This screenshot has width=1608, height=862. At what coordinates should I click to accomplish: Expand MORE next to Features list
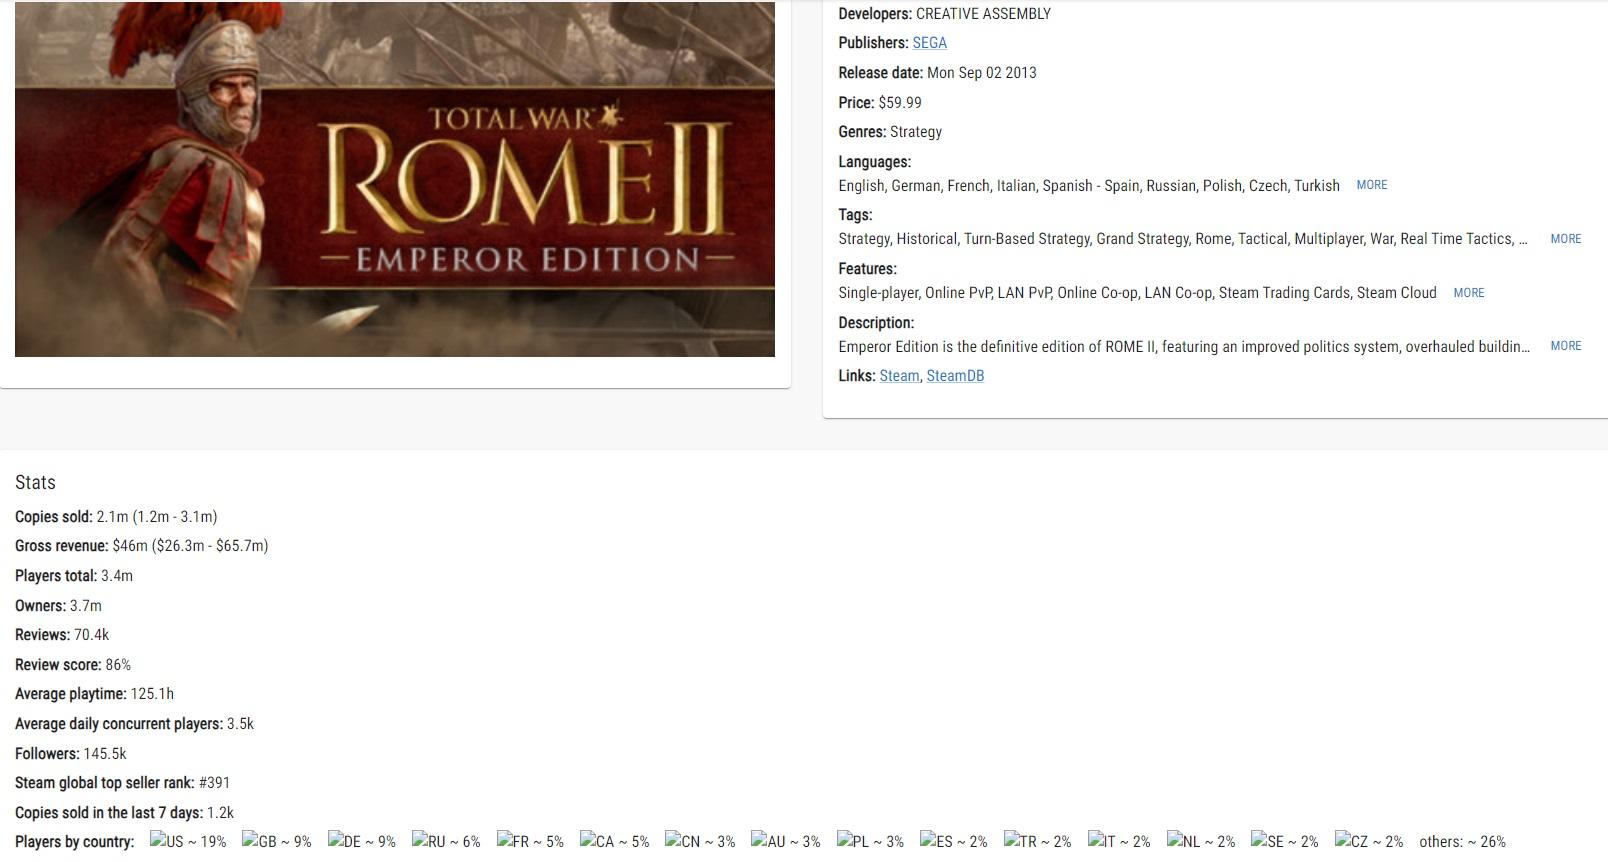1468,293
